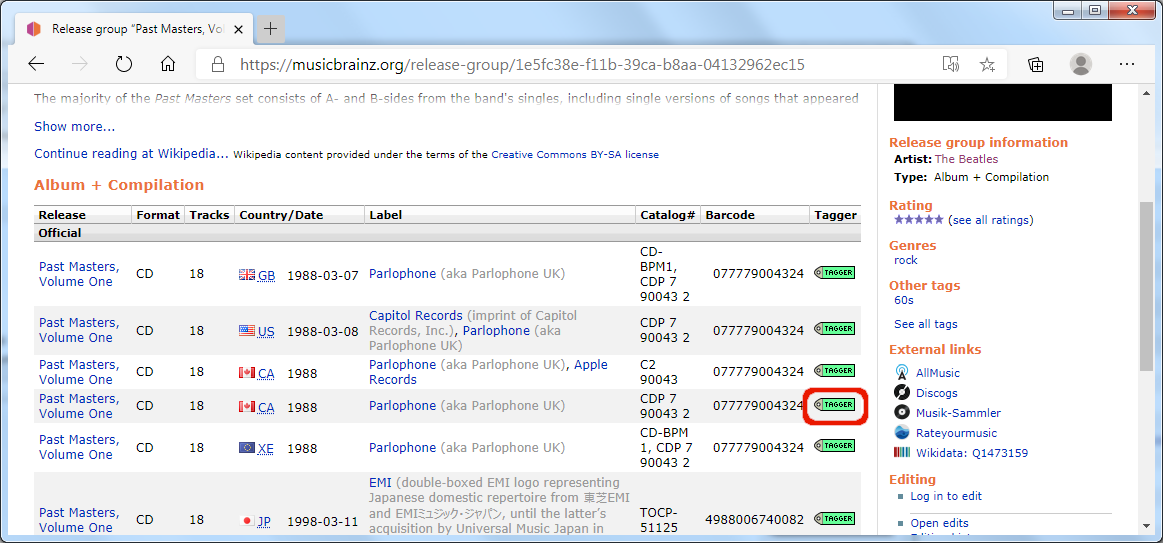
Task: Go to browser Home icon
Action: pyautogui.click(x=168, y=64)
